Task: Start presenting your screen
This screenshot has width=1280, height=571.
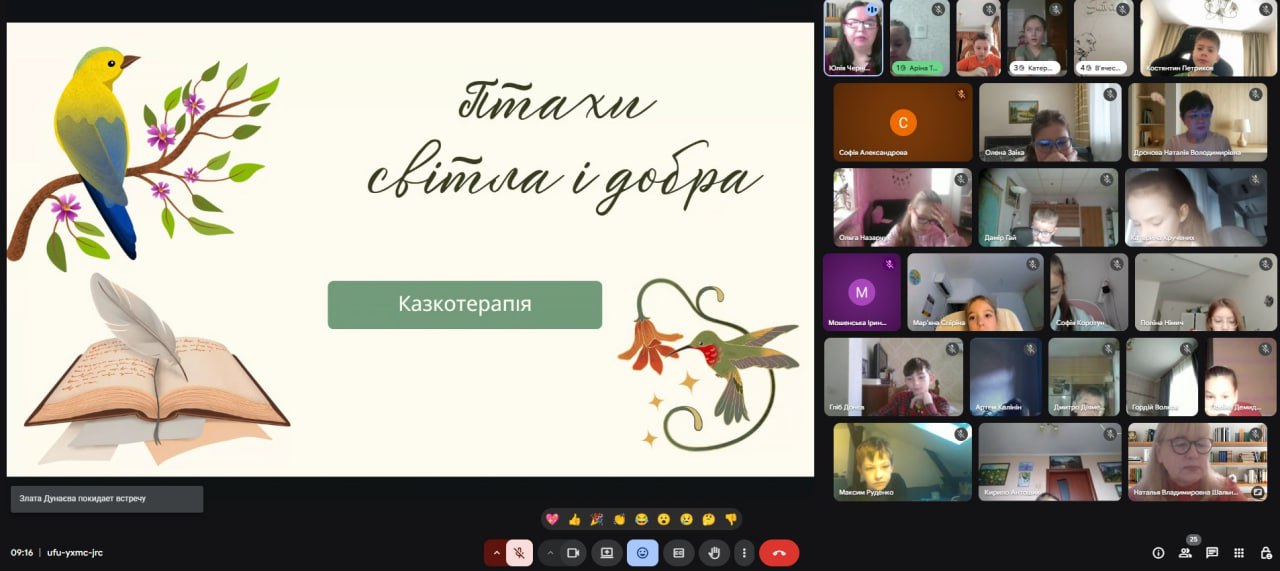Action: point(606,552)
